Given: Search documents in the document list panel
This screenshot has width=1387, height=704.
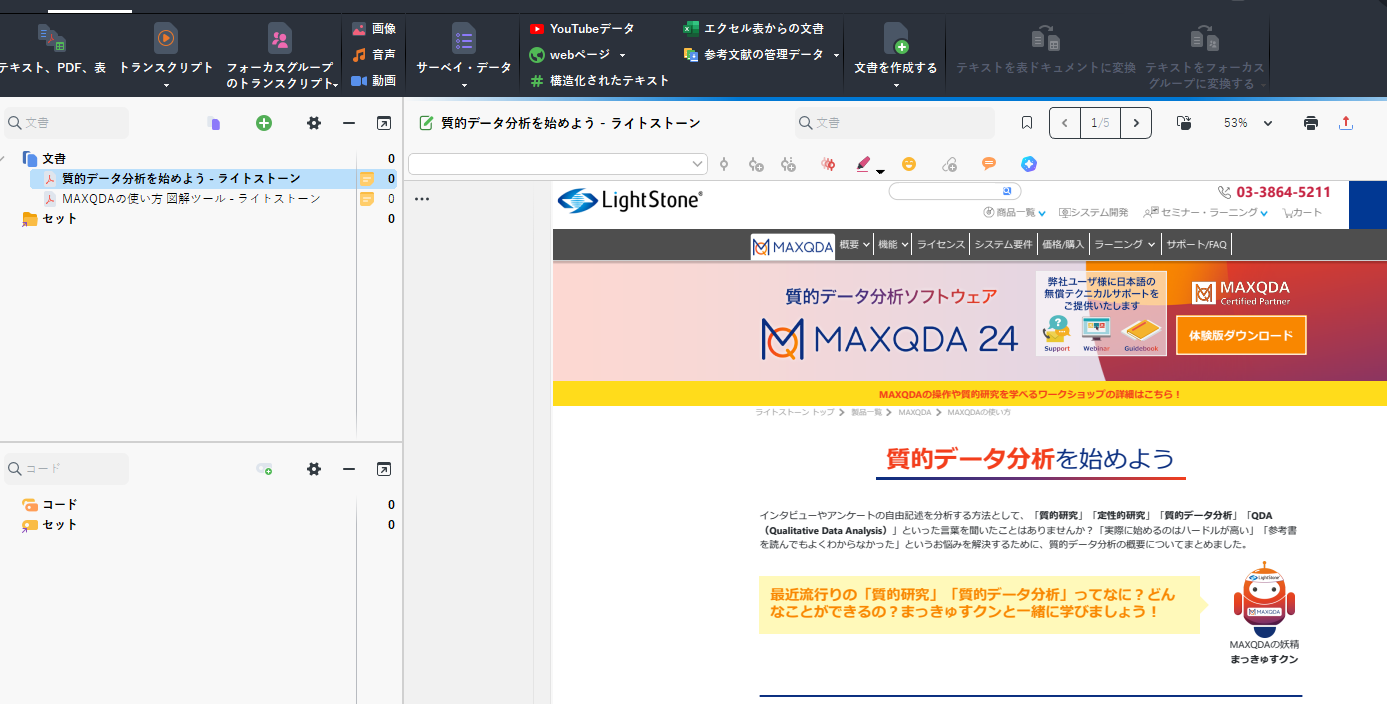Looking at the screenshot, I should coord(67,123).
